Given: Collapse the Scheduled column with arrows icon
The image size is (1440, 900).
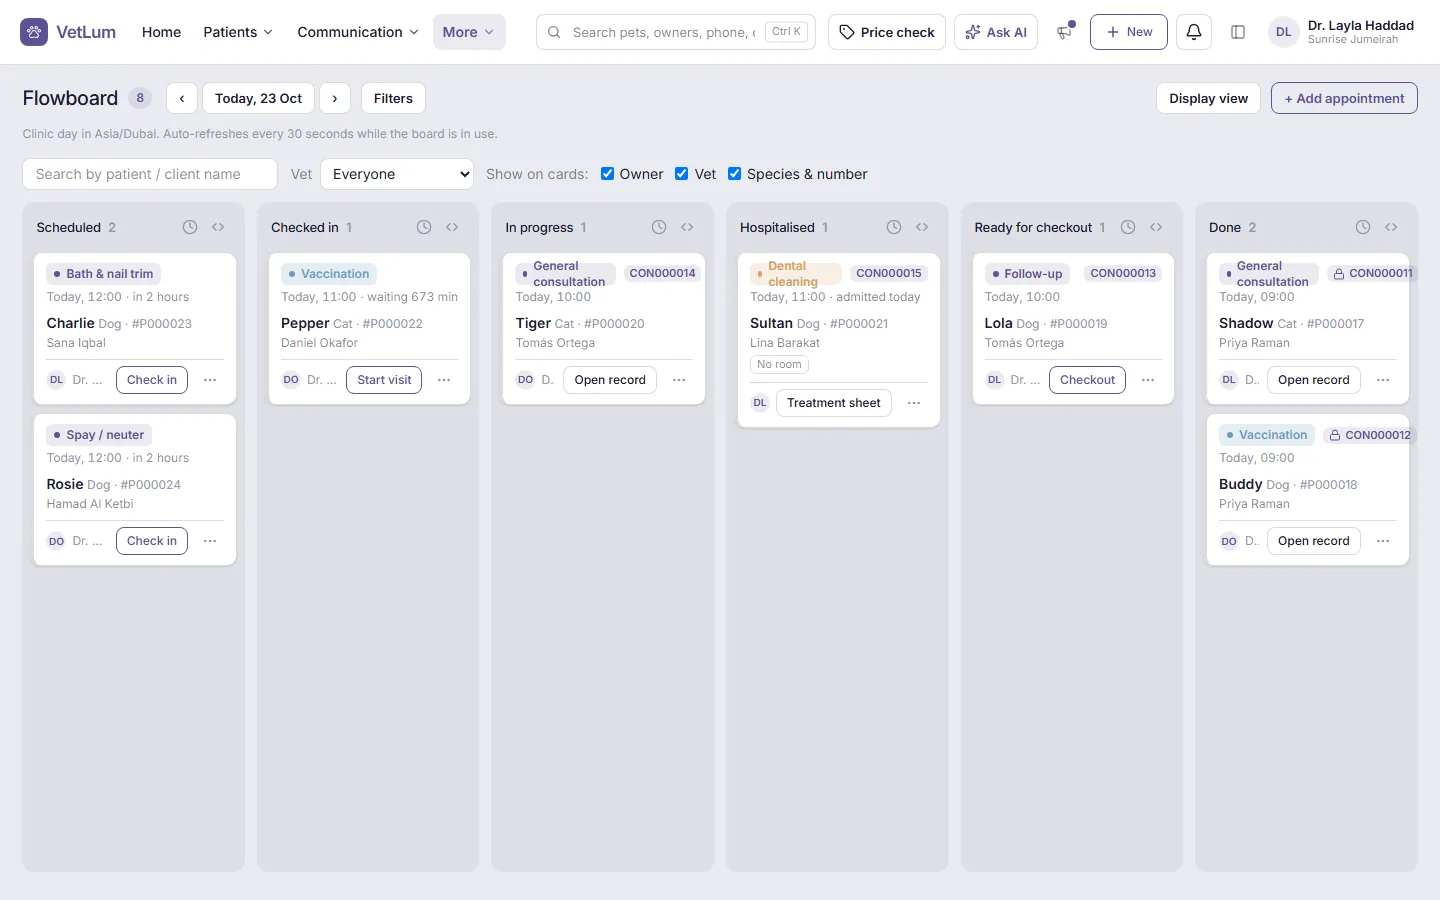Looking at the screenshot, I should pos(218,227).
